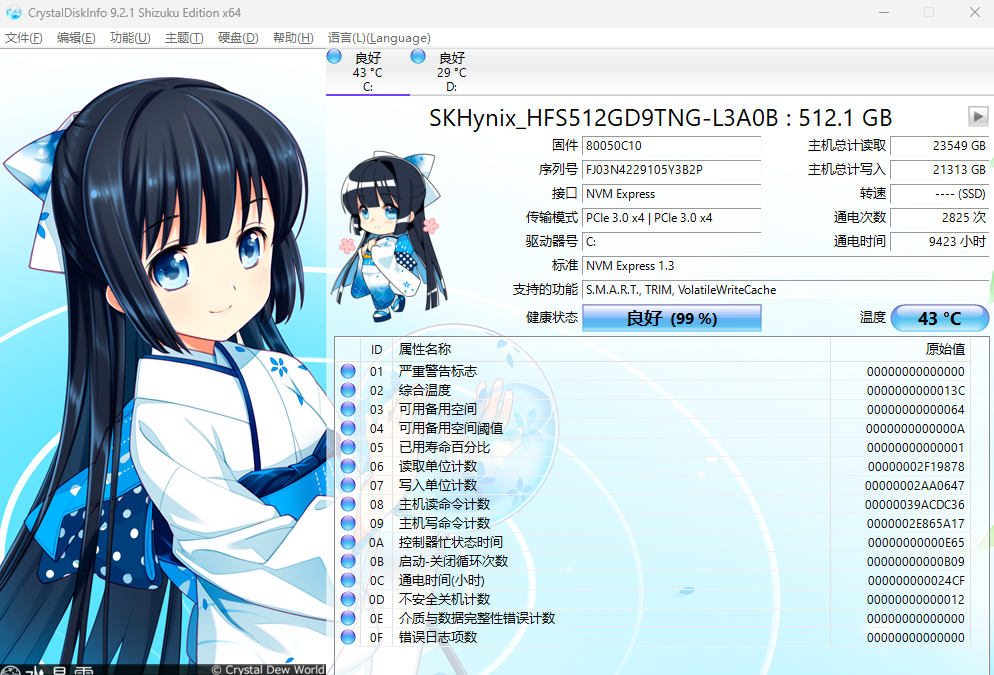Image resolution: width=994 pixels, height=675 pixels.
Task: Open the 编辑(E) menu
Action: 76,38
